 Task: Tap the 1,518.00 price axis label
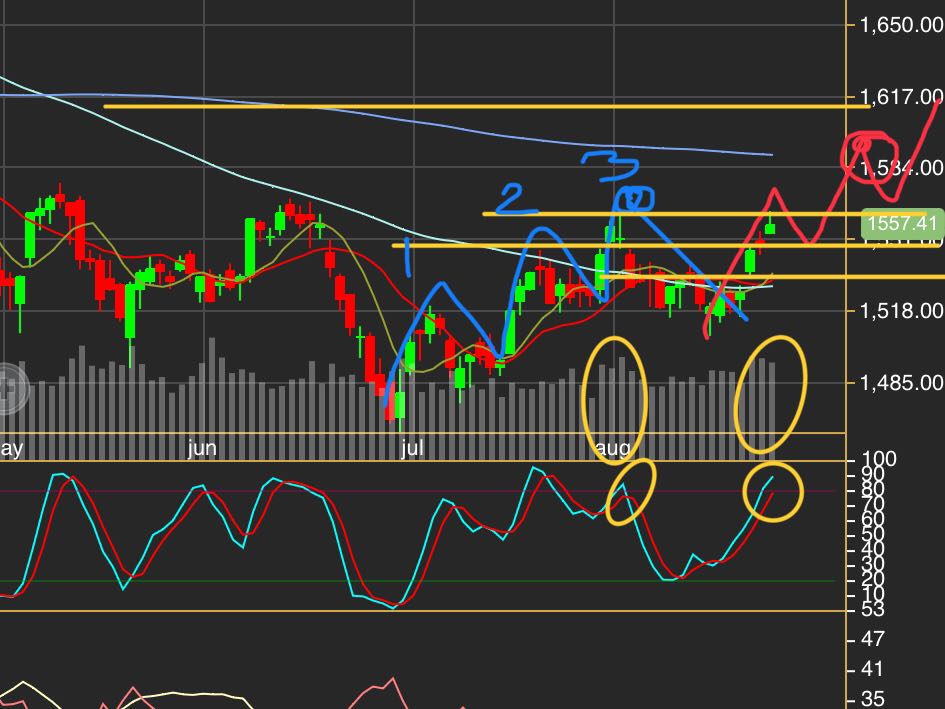tap(902, 311)
